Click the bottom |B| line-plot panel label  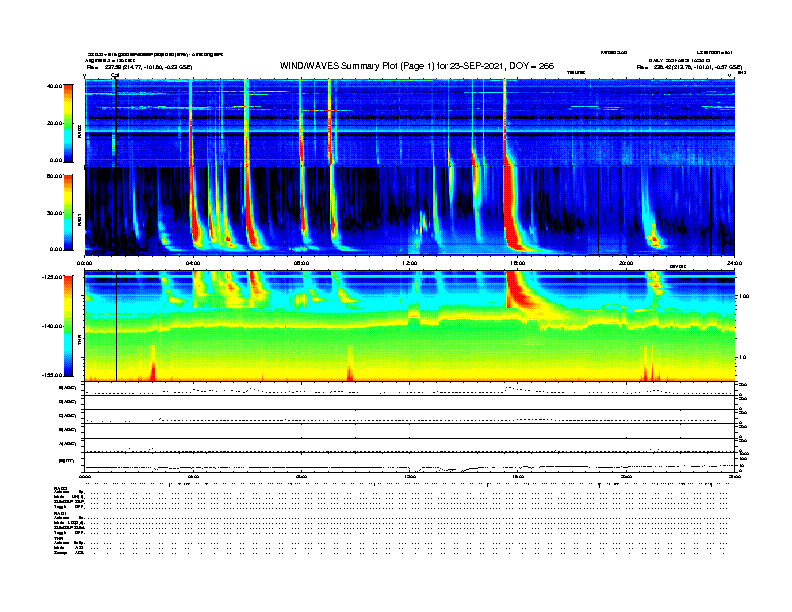click(x=67, y=461)
